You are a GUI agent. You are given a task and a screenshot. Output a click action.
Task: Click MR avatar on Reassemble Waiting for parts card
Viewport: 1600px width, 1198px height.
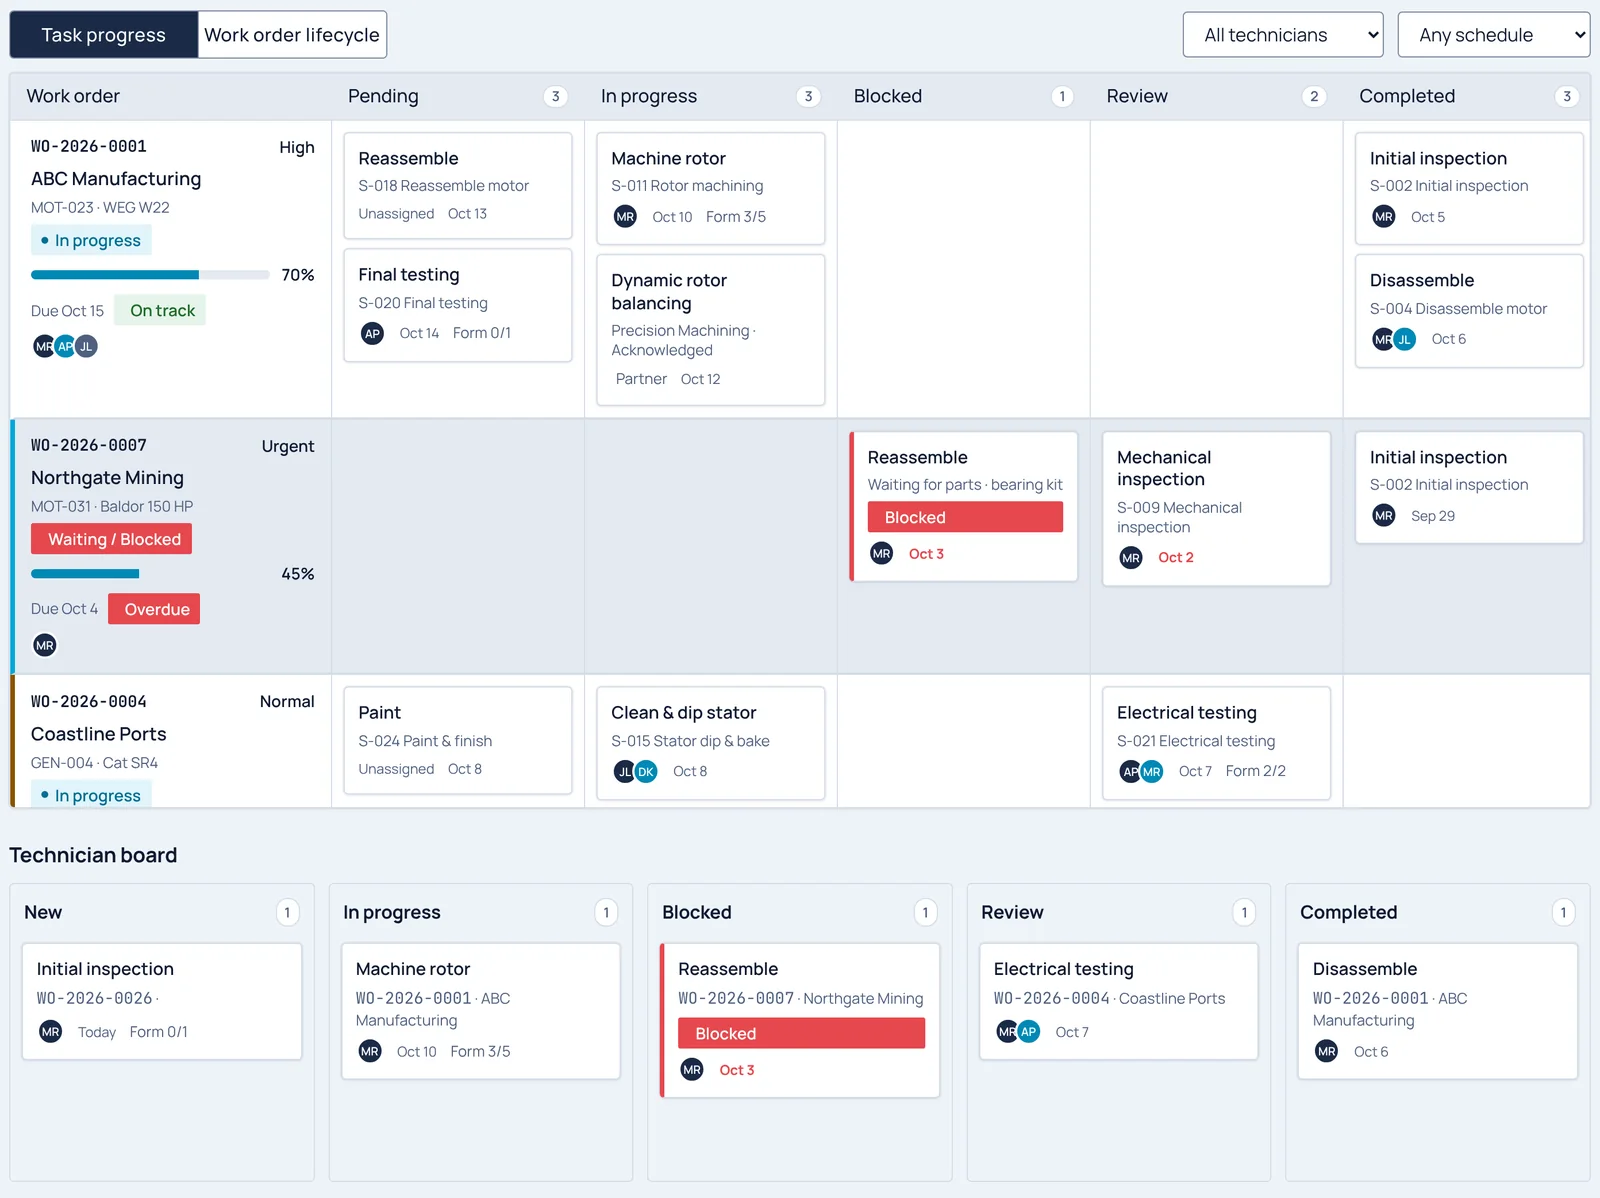point(881,553)
